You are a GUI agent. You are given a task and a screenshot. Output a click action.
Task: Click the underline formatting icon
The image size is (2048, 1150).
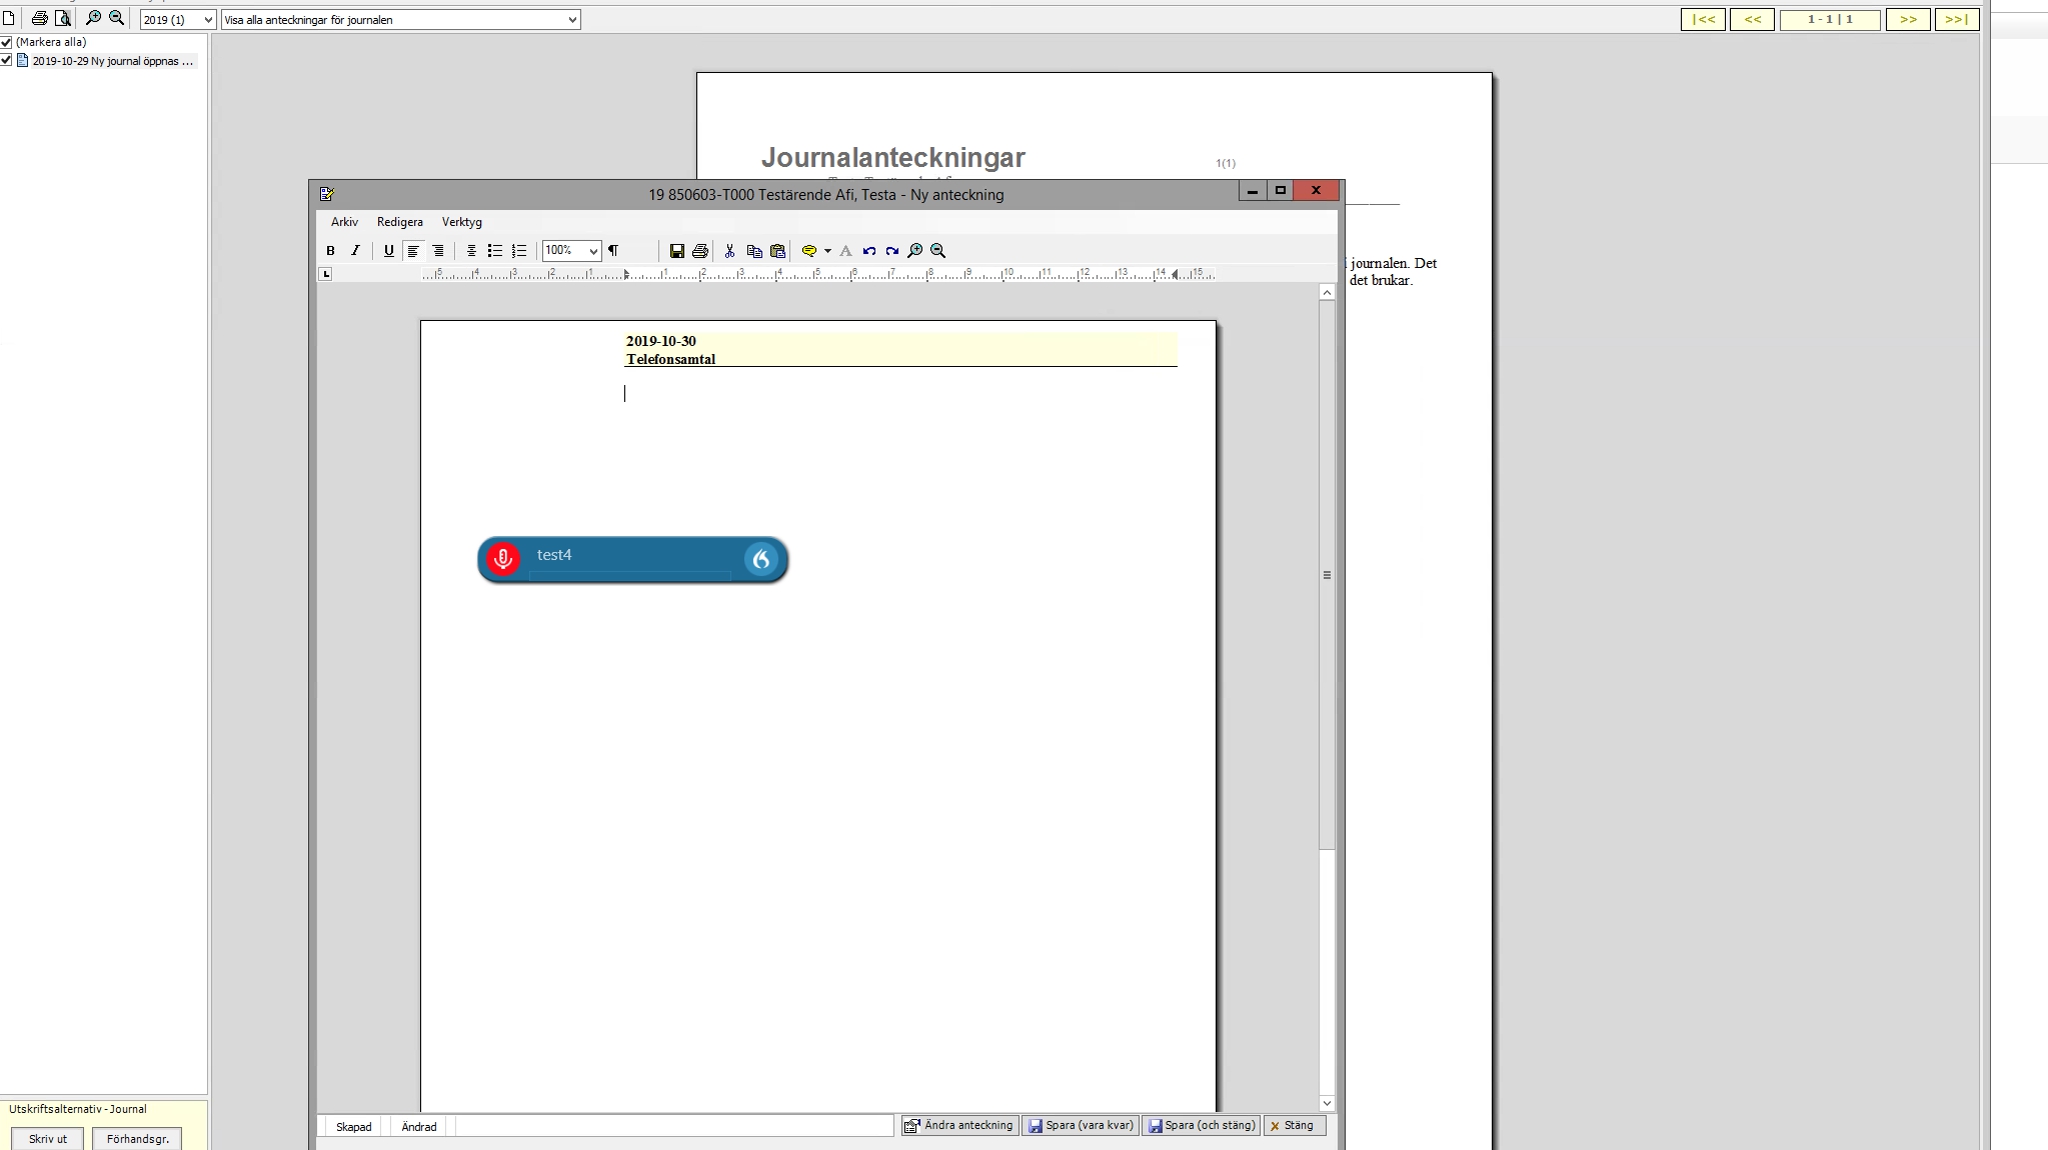(x=388, y=251)
